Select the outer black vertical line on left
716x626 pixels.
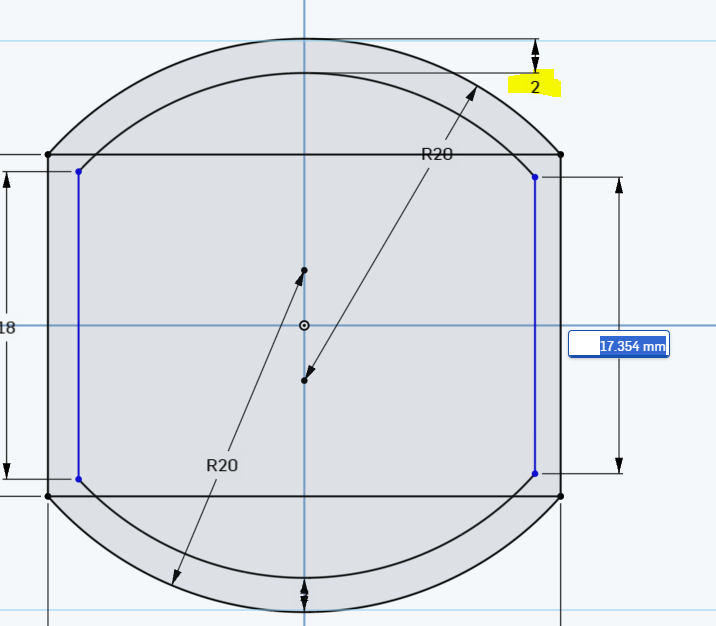48,250
